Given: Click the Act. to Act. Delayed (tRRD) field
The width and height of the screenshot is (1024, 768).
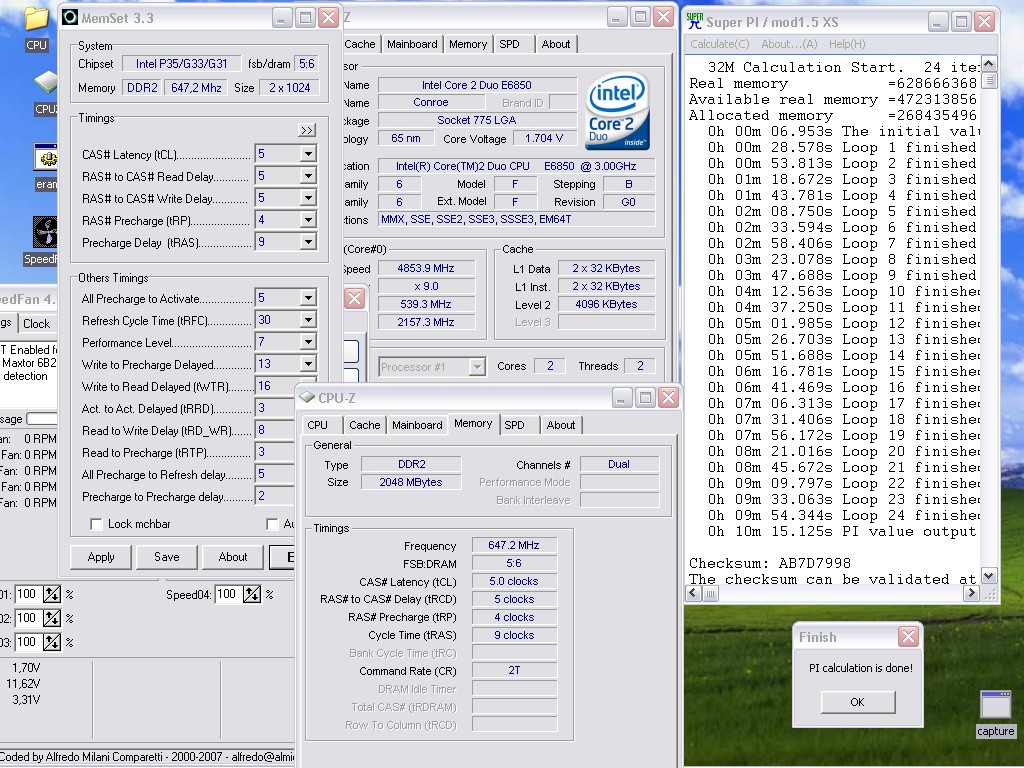Looking at the screenshot, I should [276, 408].
